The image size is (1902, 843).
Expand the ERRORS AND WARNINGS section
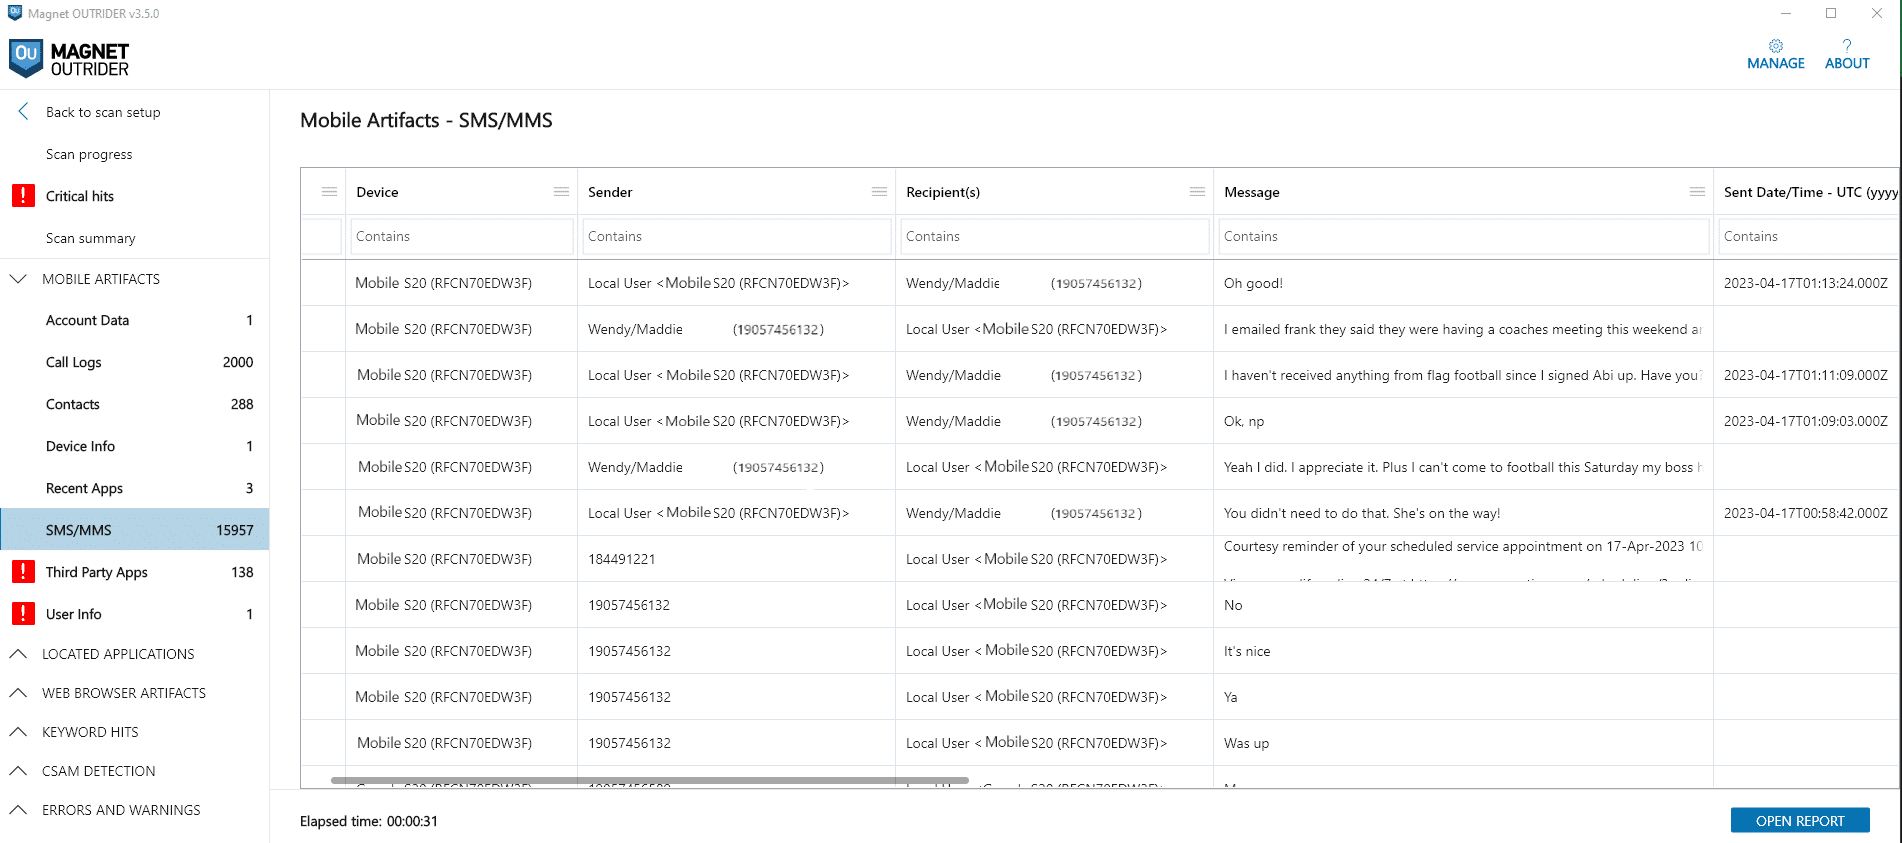click(x=18, y=810)
